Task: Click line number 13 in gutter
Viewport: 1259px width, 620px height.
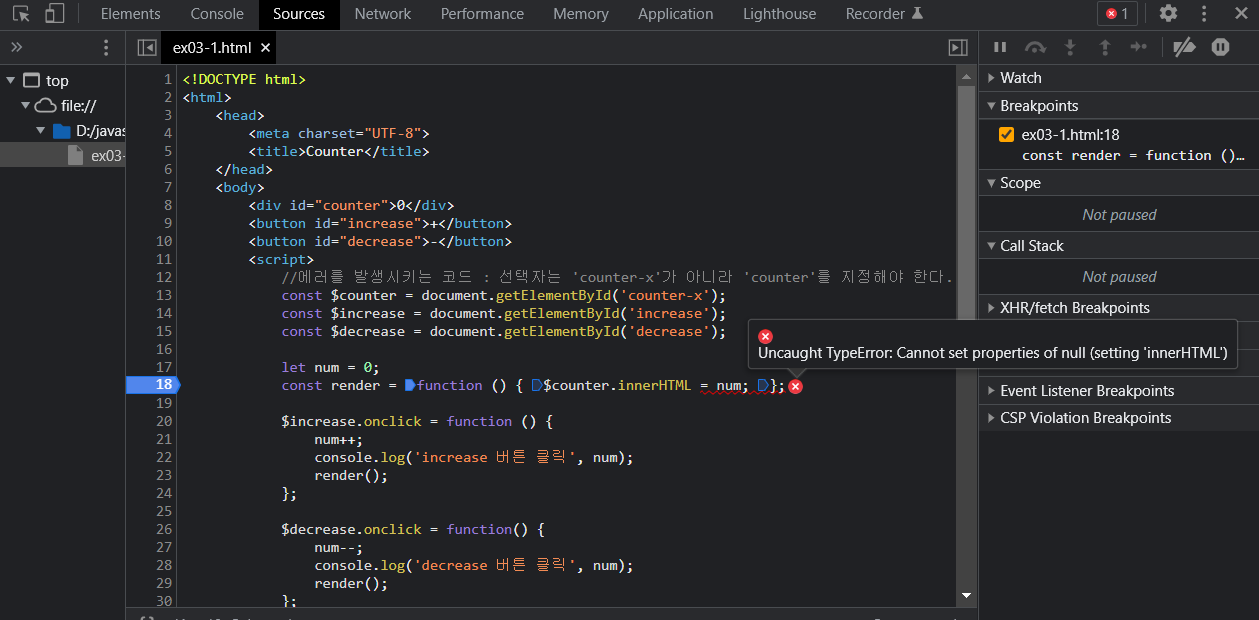Action: pyautogui.click(x=164, y=295)
